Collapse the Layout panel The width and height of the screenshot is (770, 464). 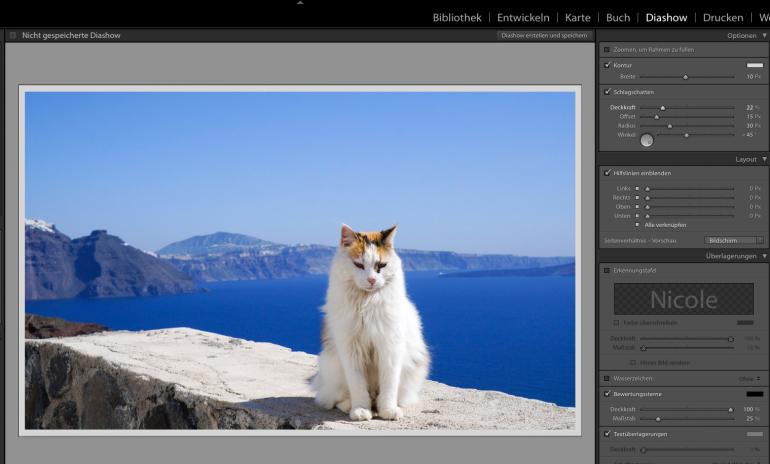764,159
